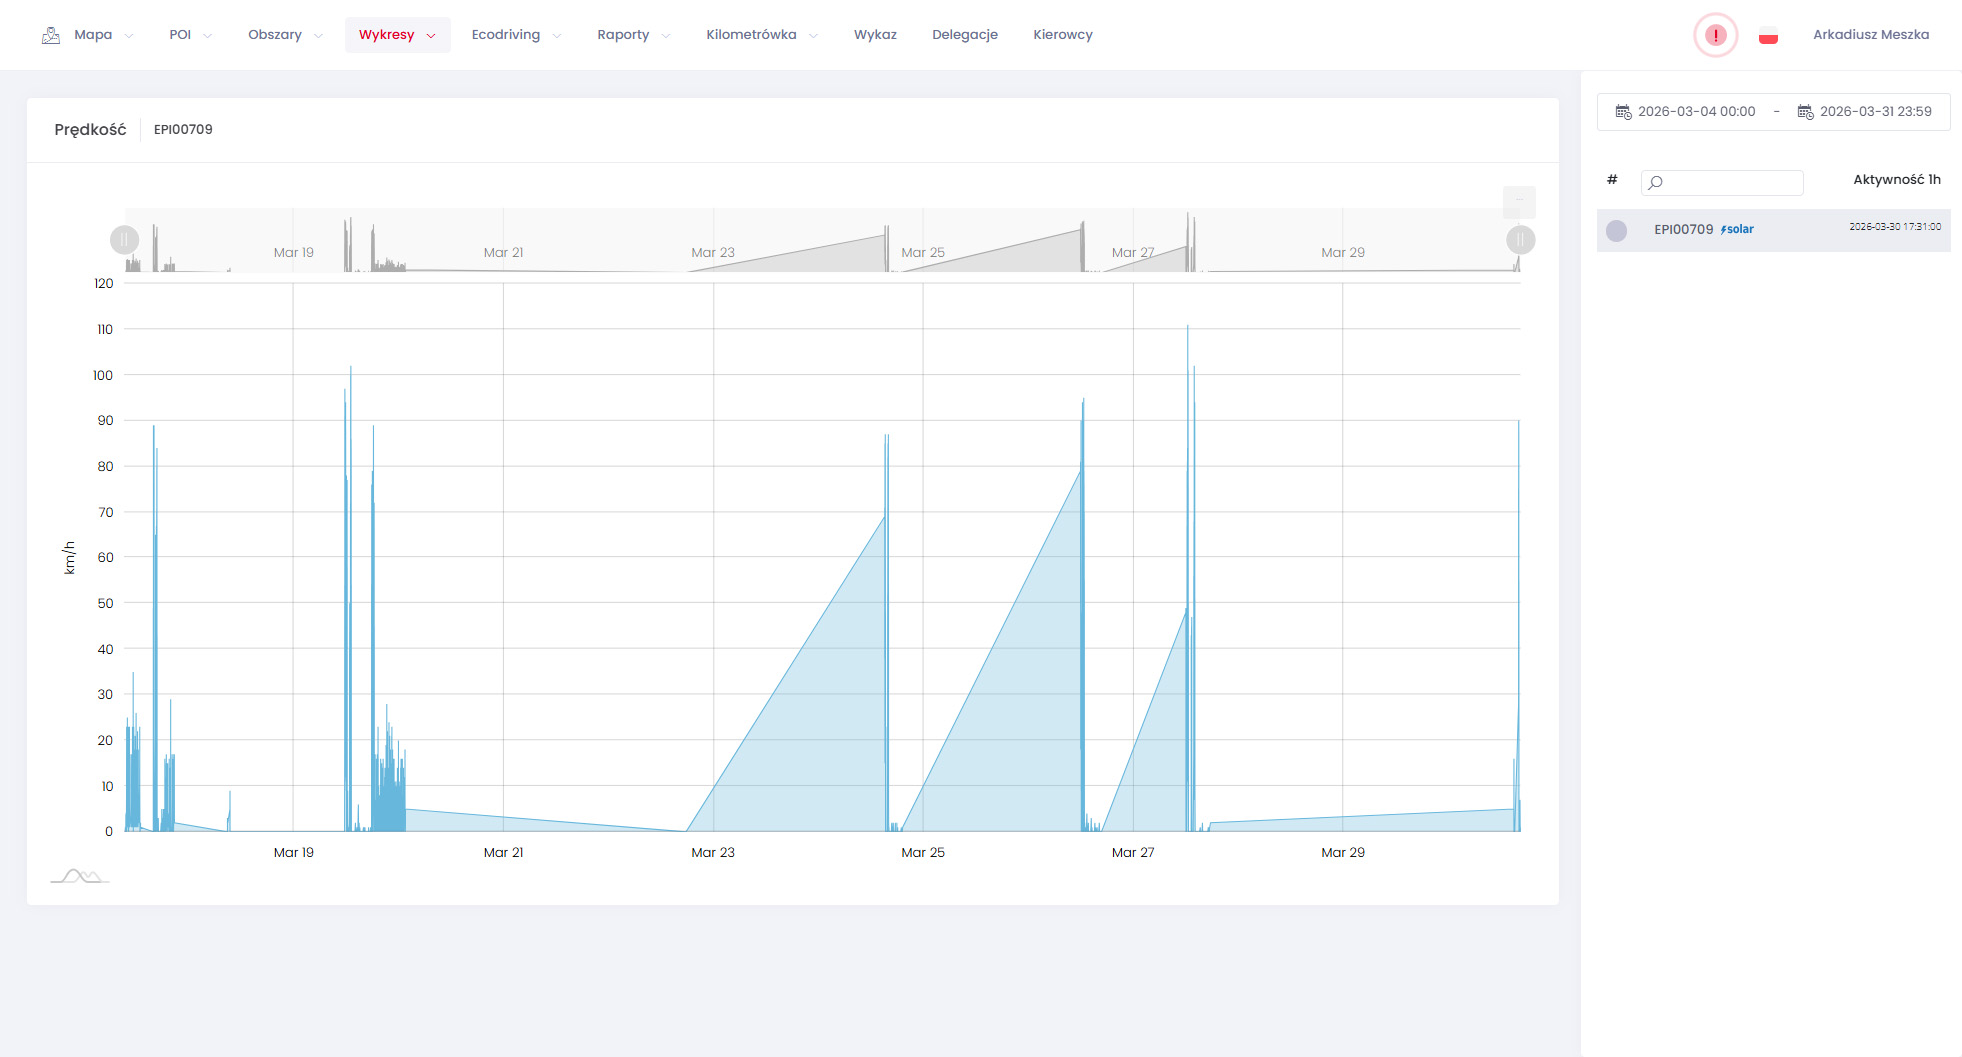This screenshot has width=1962, height=1057.
Task: Open Arkadiusz Meszka user profile
Action: [x=1870, y=35]
